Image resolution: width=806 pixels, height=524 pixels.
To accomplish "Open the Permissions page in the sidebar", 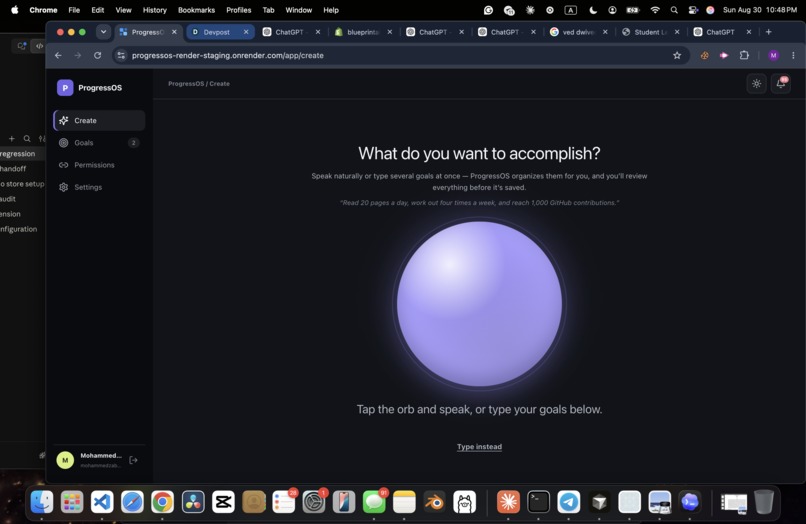I will click(99, 165).
